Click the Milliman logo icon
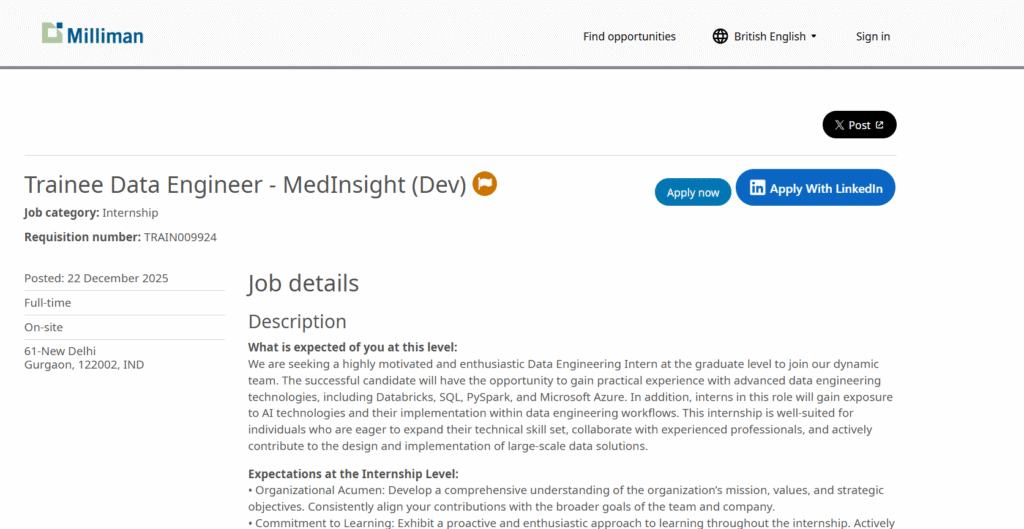 click(53, 33)
